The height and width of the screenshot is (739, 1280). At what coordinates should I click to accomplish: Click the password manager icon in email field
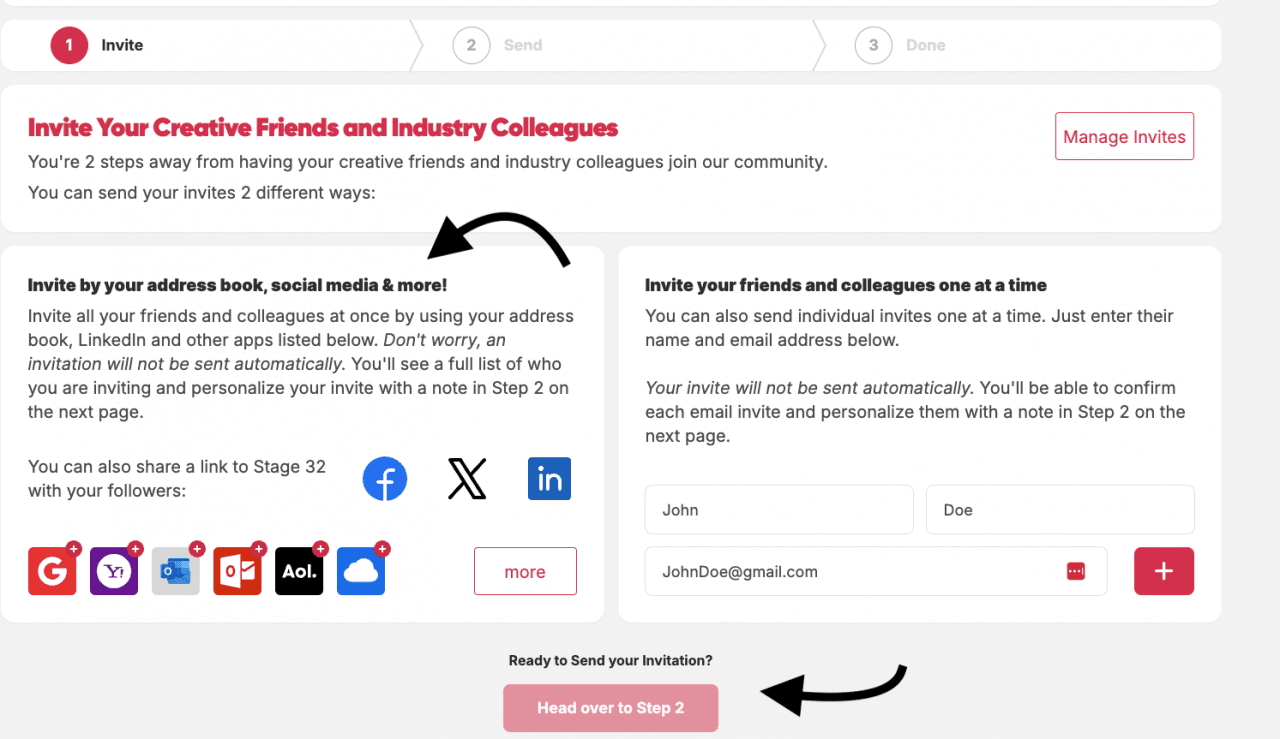pos(1076,571)
